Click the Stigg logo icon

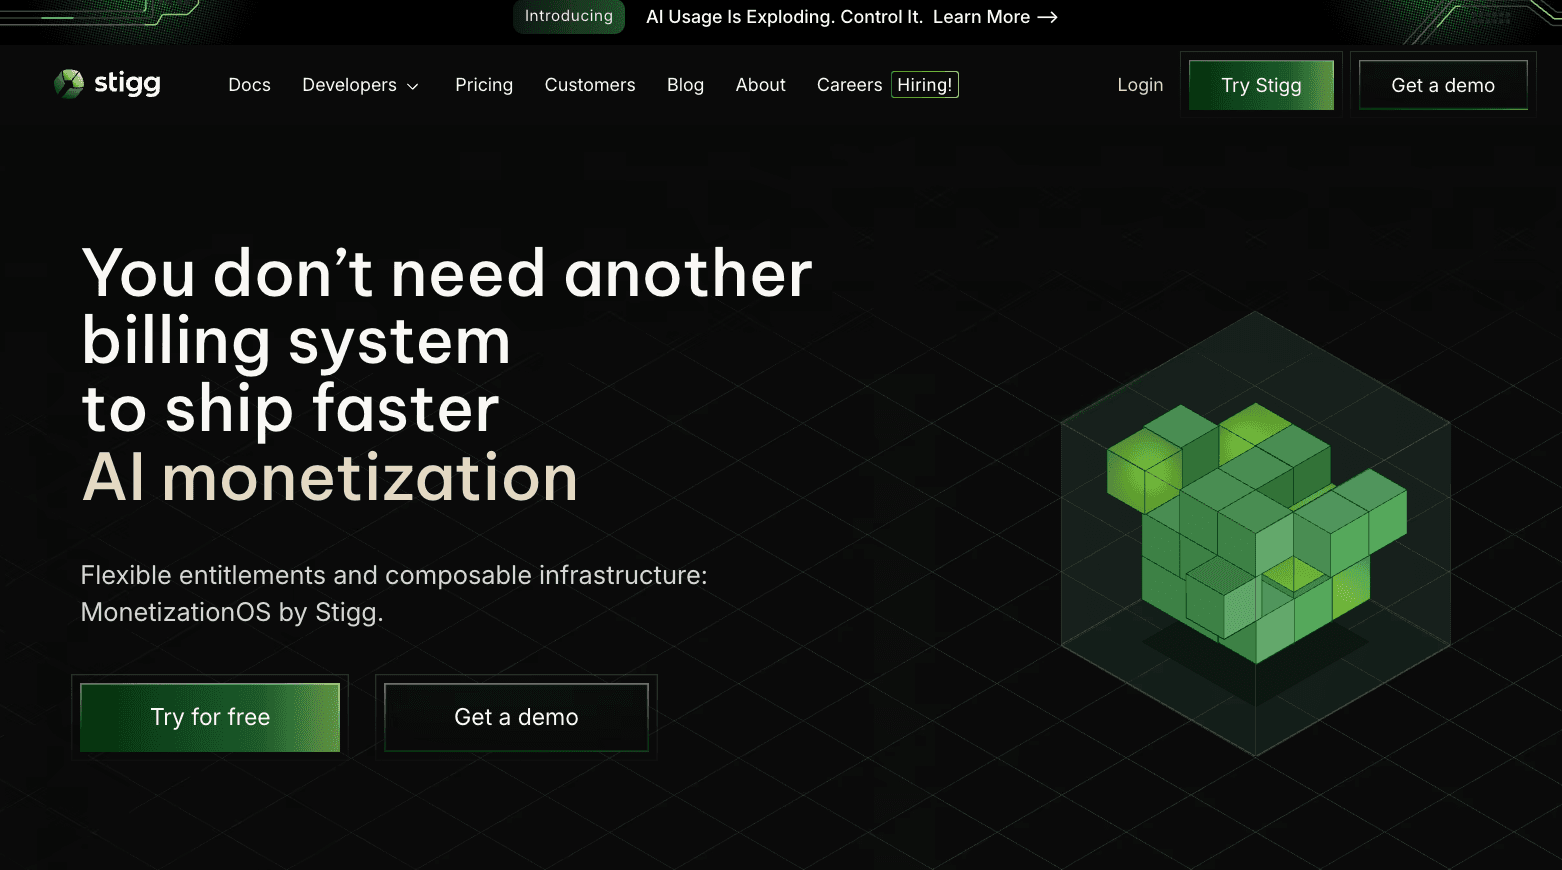click(68, 84)
